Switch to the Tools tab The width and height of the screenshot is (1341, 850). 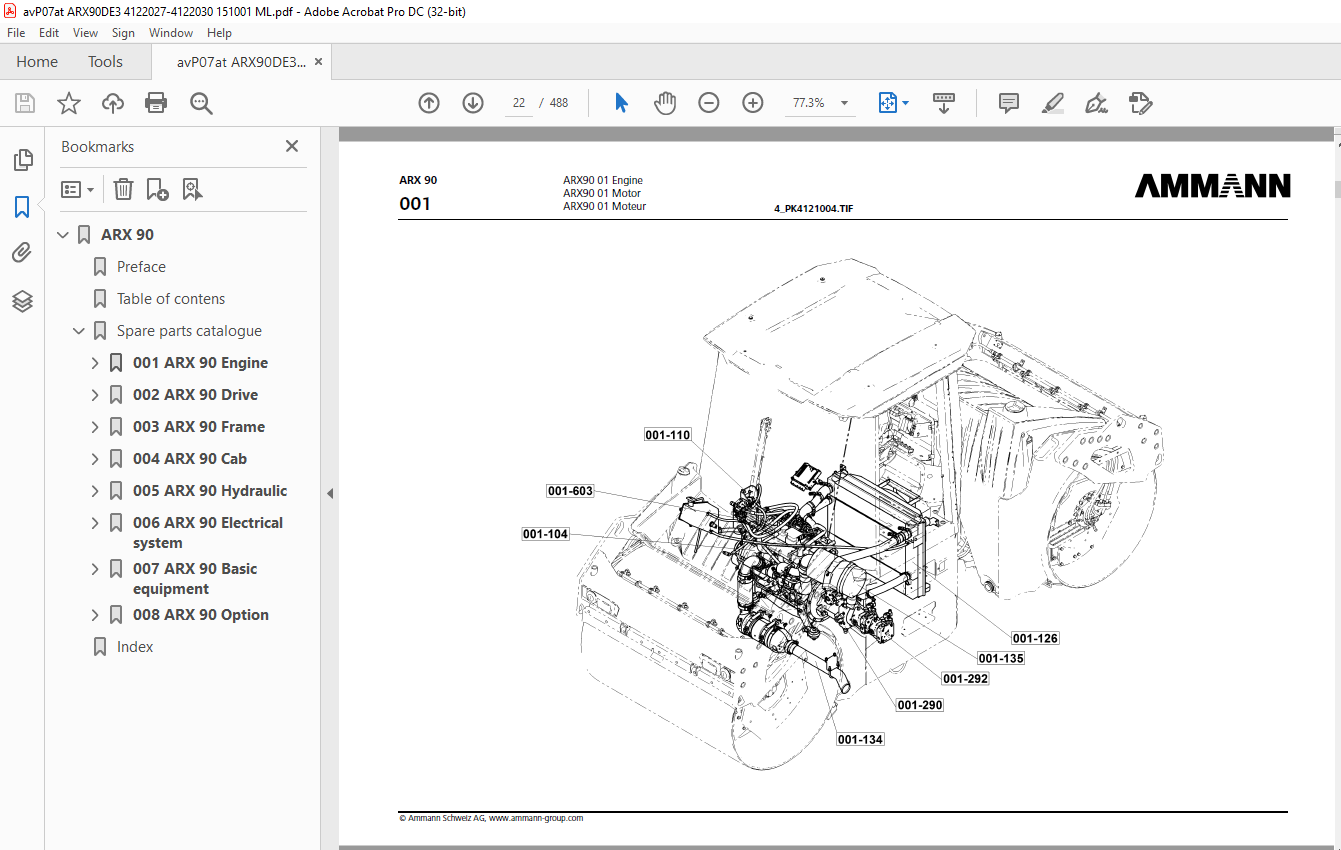(x=105, y=62)
